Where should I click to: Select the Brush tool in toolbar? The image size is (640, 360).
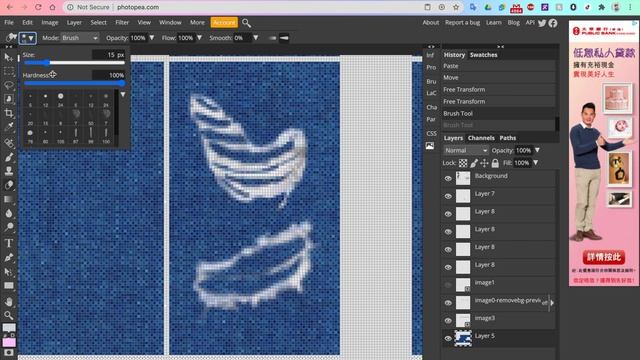point(9,157)
